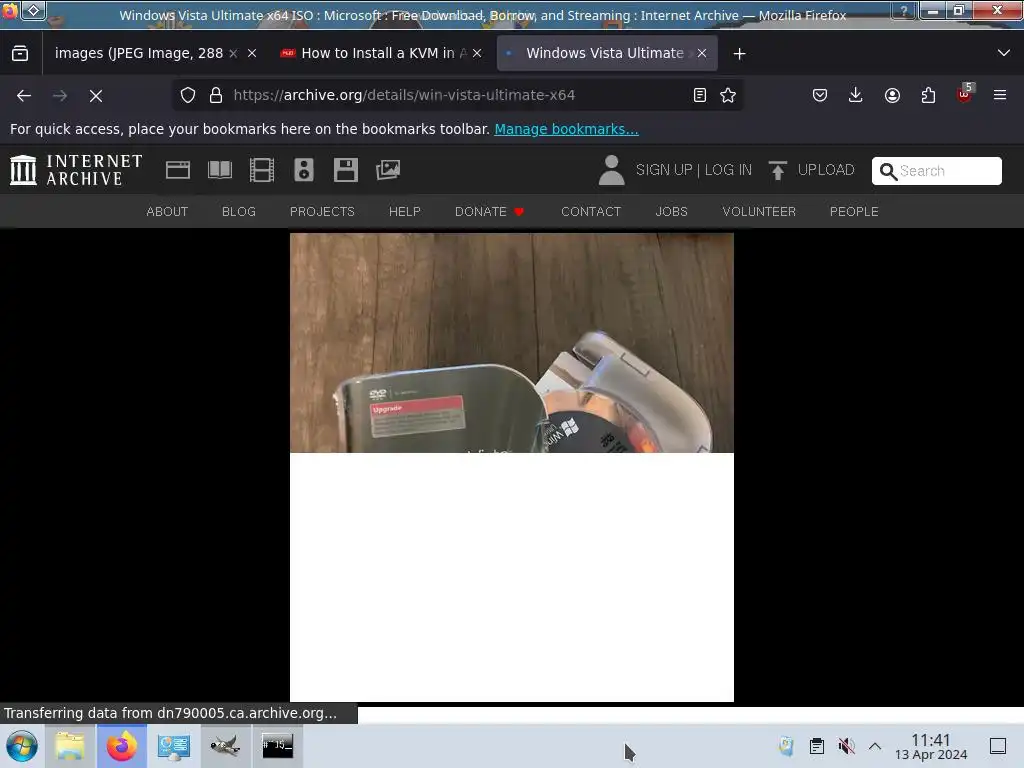This screenshot has height=768, width=1024.
Task: Click the Firefox taskbar icon
Action: pos(122,746)
